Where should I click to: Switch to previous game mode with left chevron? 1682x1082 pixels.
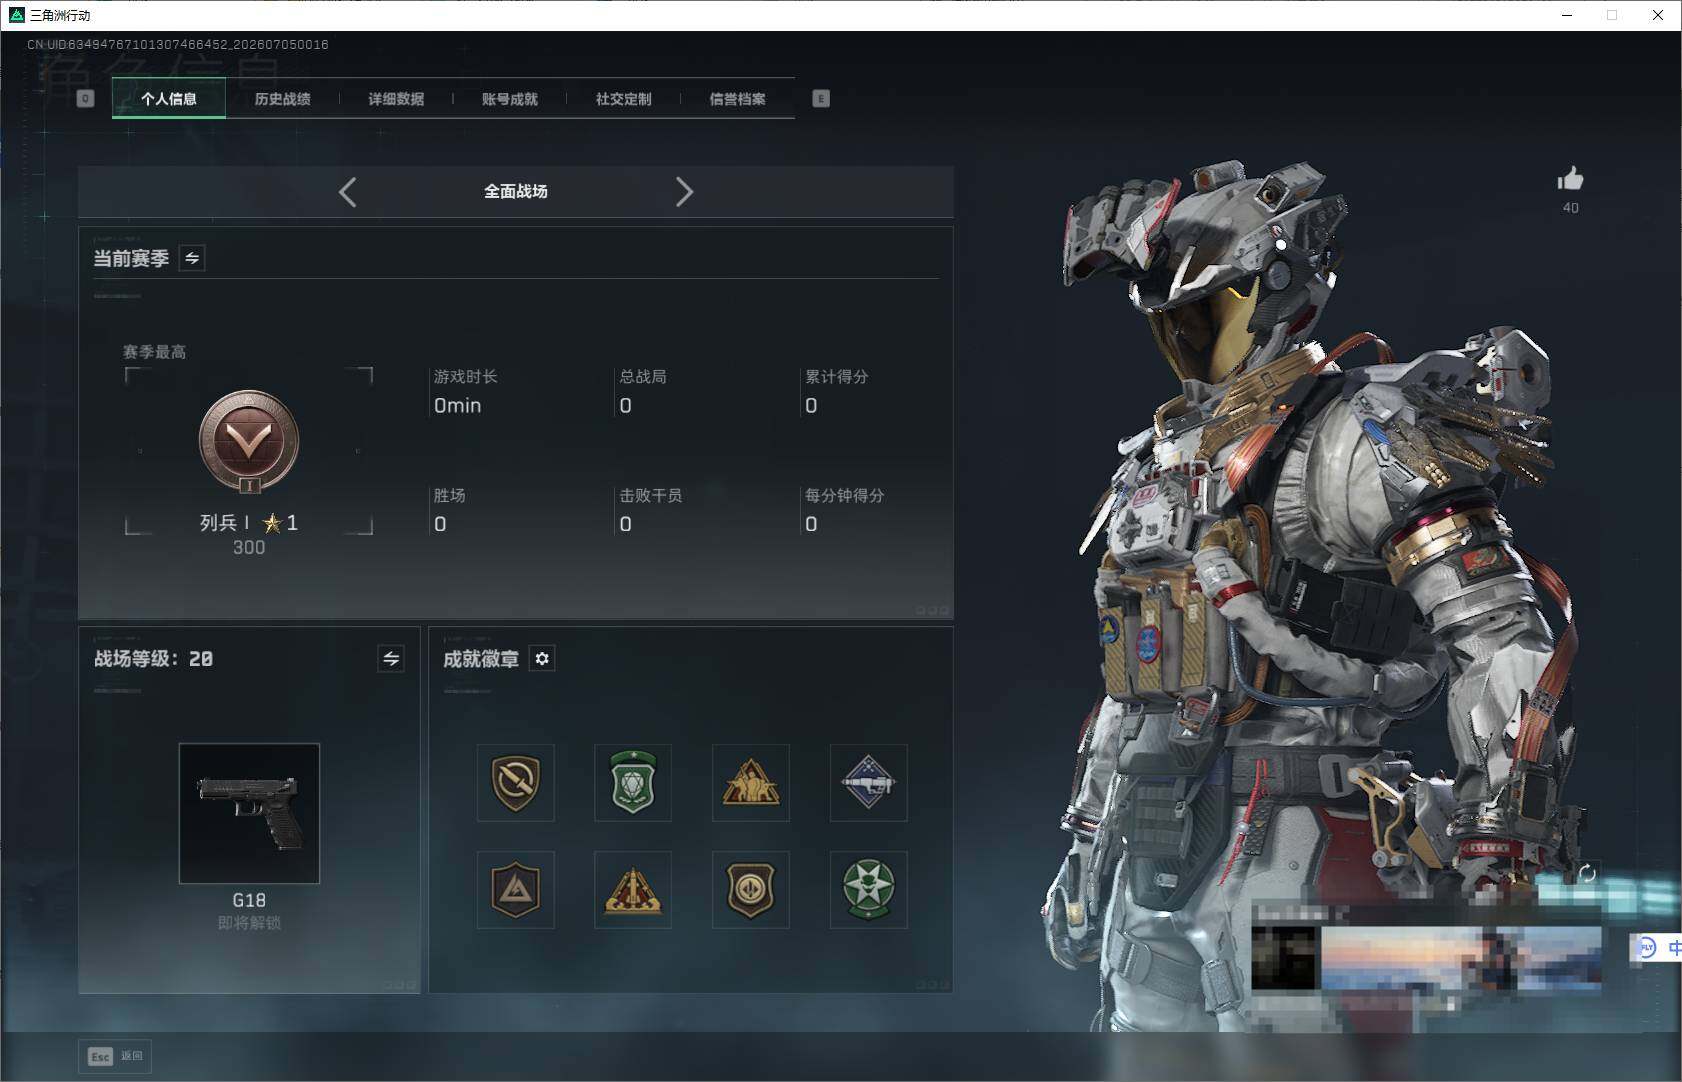pos(347,192)
